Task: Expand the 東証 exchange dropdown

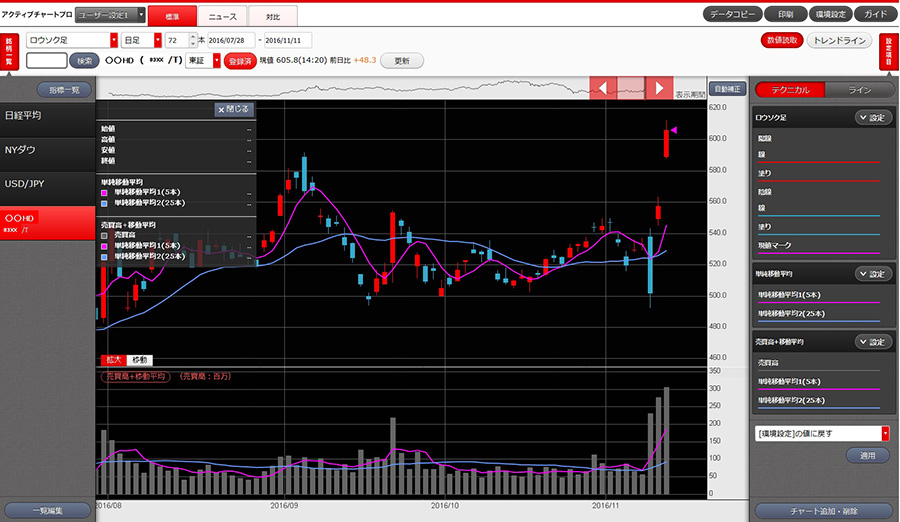Action: point(216,60)
